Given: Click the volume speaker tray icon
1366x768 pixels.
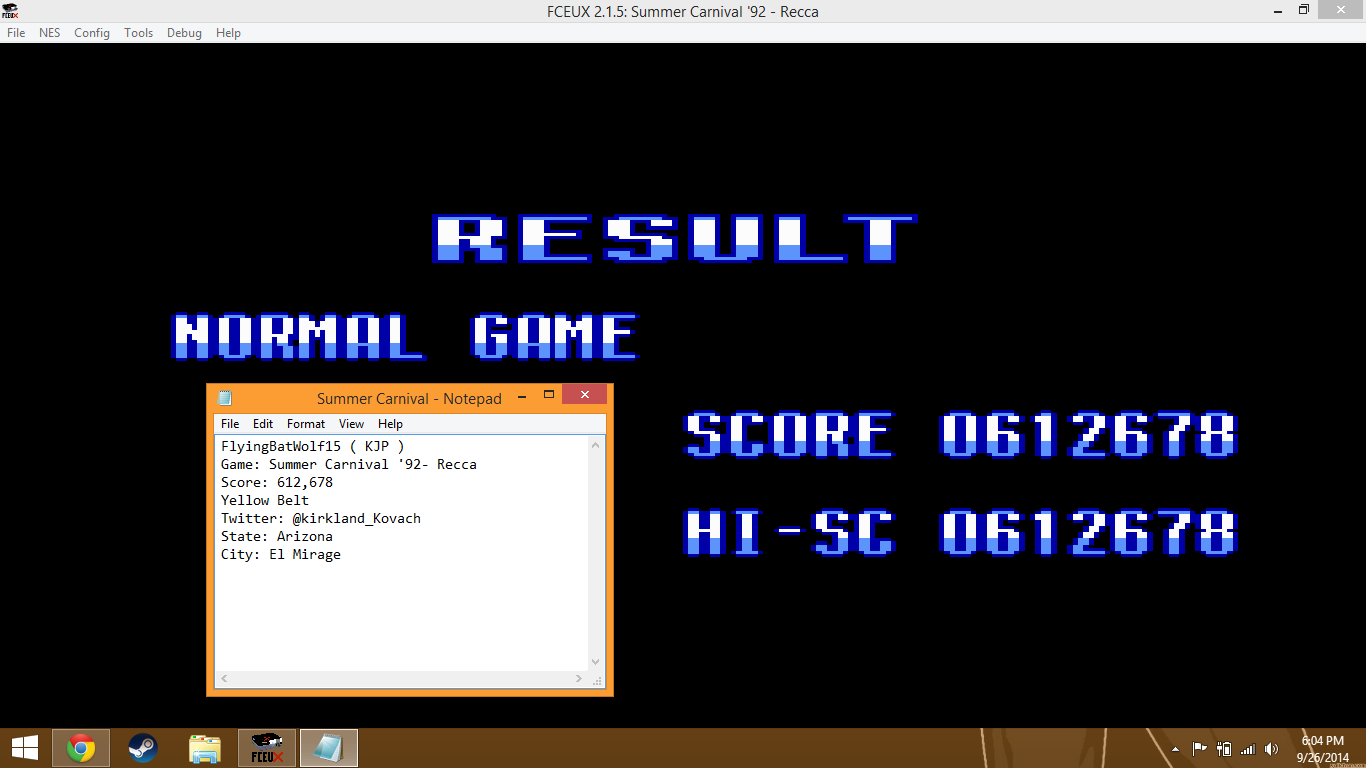Looking at the screenshot, I should (1271, 749).
